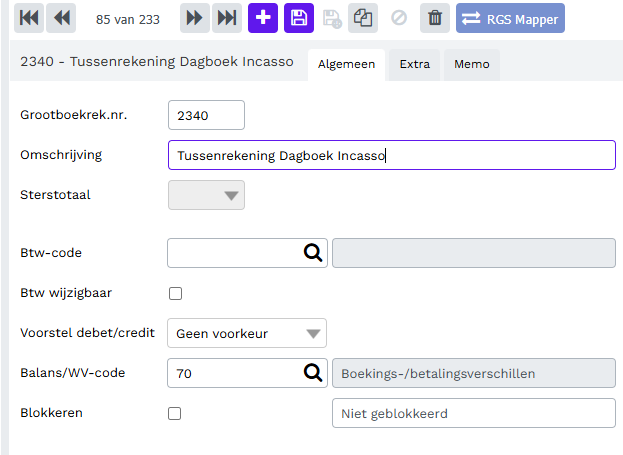The image size is (623, 455).
Task: Add a new ledger account
Action: coord(263,18)
